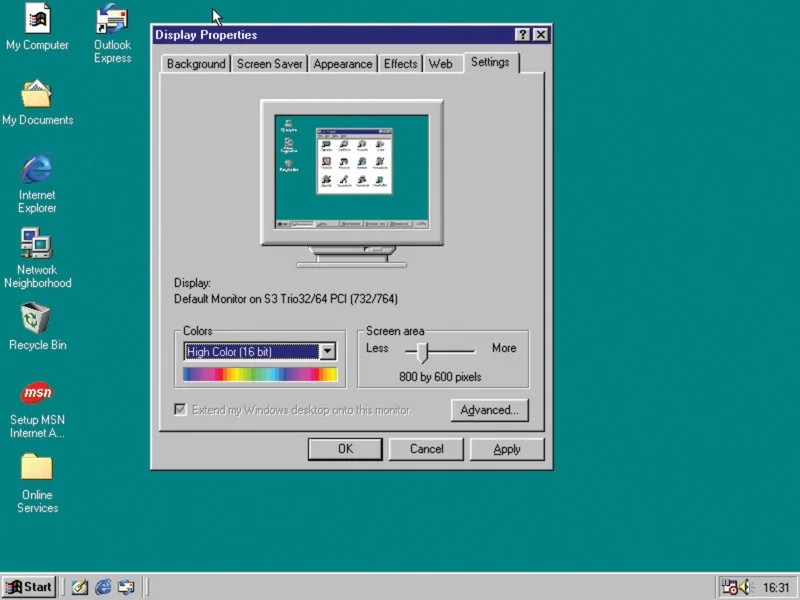
Task: Select High Color (16 bit) combo box
Action: [x=250, y=352]
